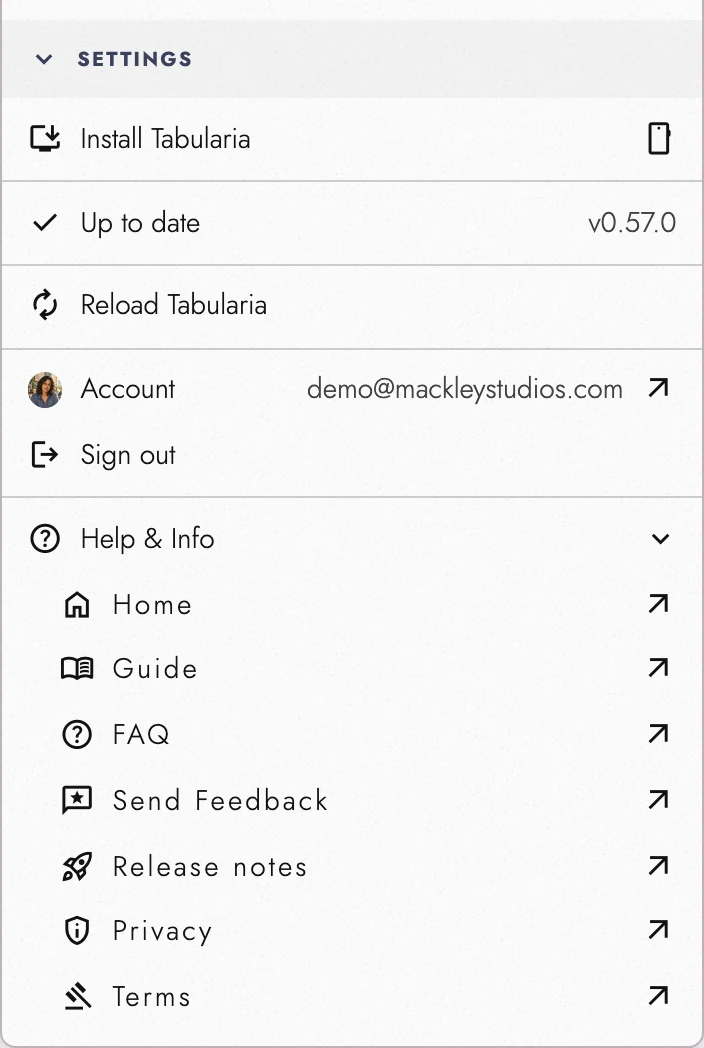Viewport: 704px width, 1048px height.
Task: Click the external arrow in the Privacy row
Action: pyautogui.click(x=659, y=929)
